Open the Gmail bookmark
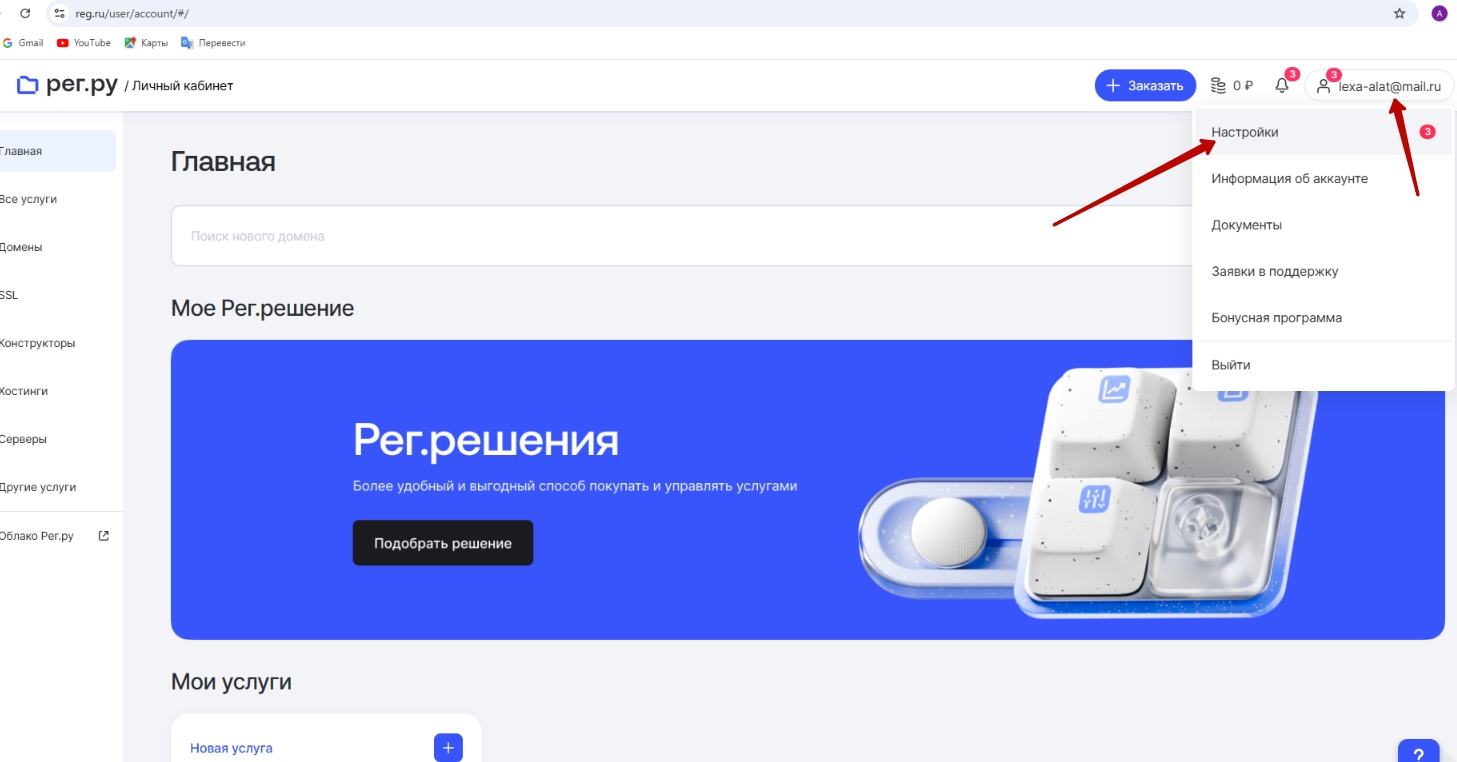Viewport: 1457px width, 762px height. (x=23, y=43)
